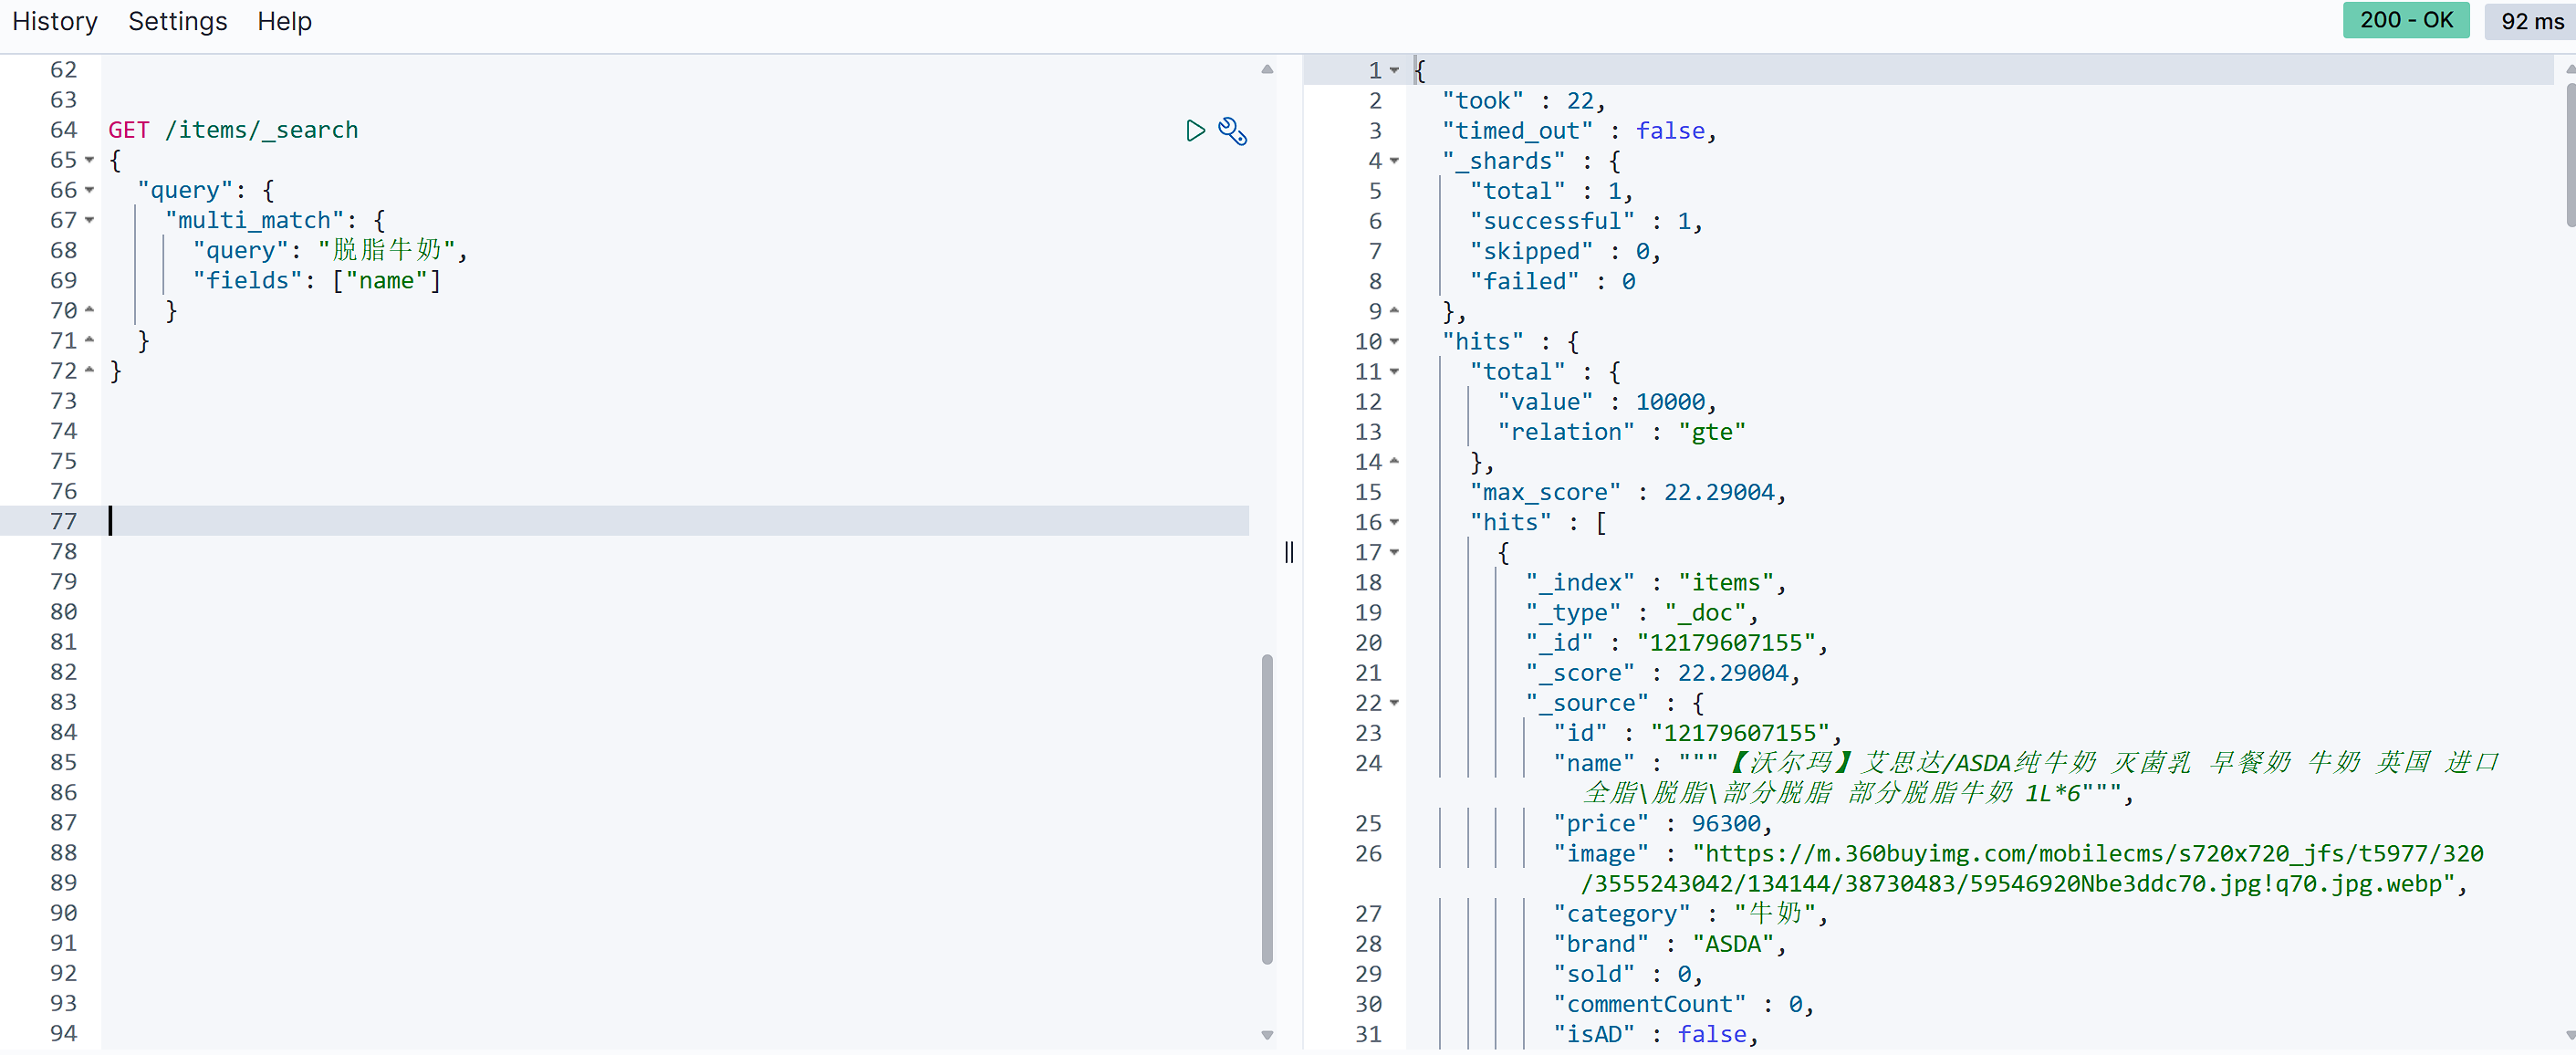This screenshot has width=2576, height=1055.
Task: Open the Help menu
Action: coord(284,21)
